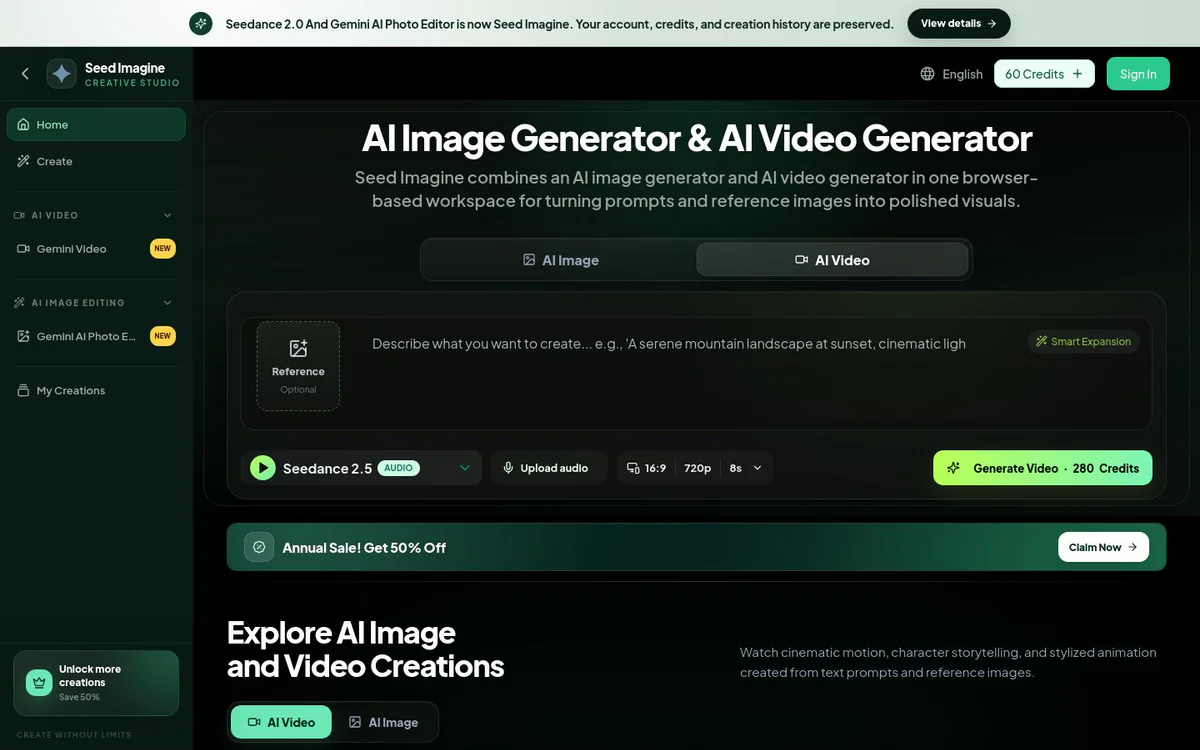This screenshot has width=1200, height=750.
Task: Select the AI Video generator tab
Action: [x=832, y=260]
